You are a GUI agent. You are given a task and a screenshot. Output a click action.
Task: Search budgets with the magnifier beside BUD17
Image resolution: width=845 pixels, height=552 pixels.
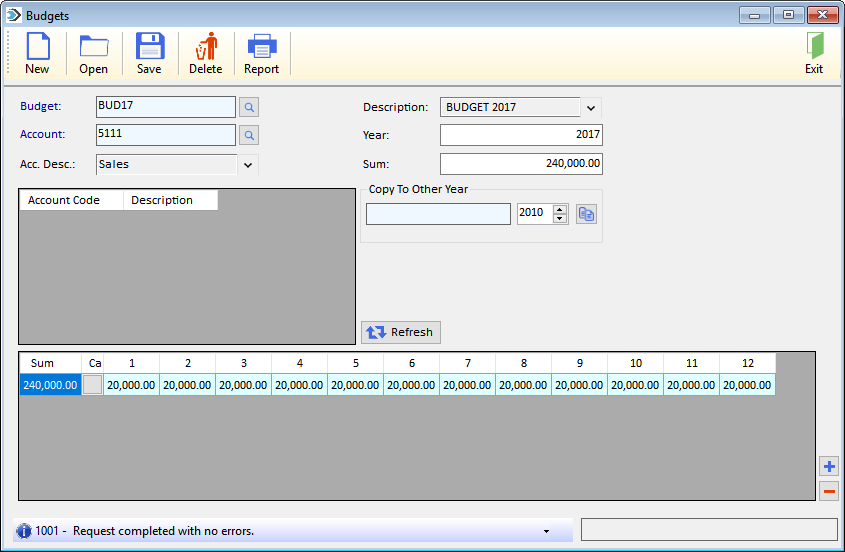click(x=249, y=107)
